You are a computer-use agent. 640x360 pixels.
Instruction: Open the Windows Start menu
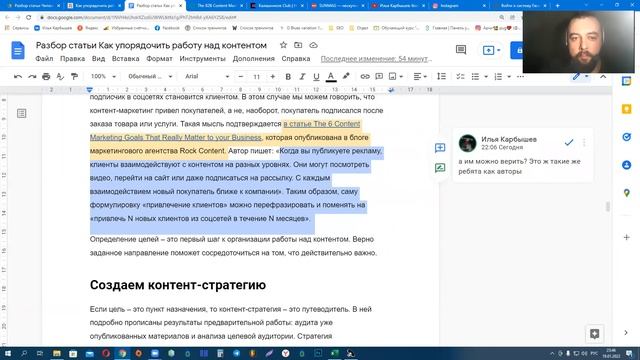coord(8,353)
